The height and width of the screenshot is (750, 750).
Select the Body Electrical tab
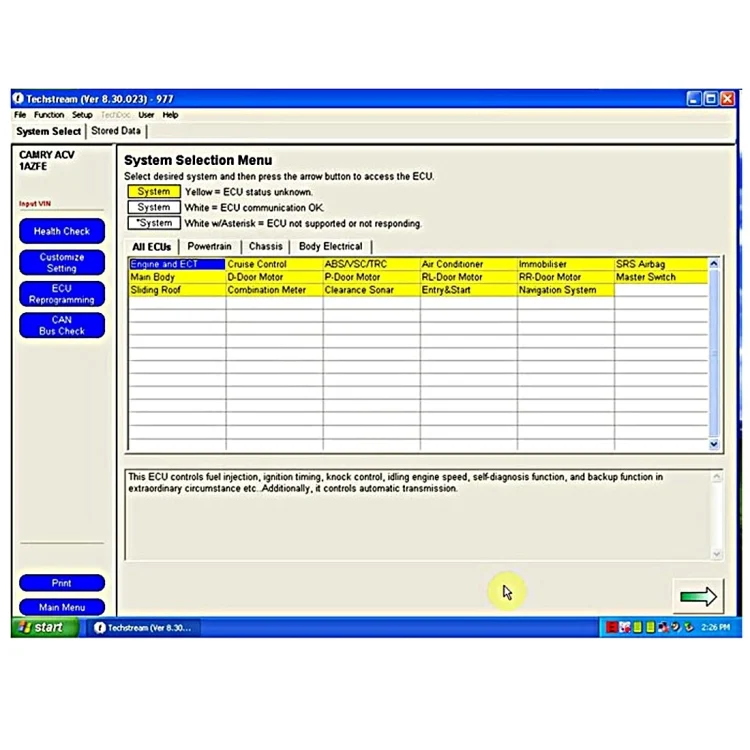coord(330,246)
